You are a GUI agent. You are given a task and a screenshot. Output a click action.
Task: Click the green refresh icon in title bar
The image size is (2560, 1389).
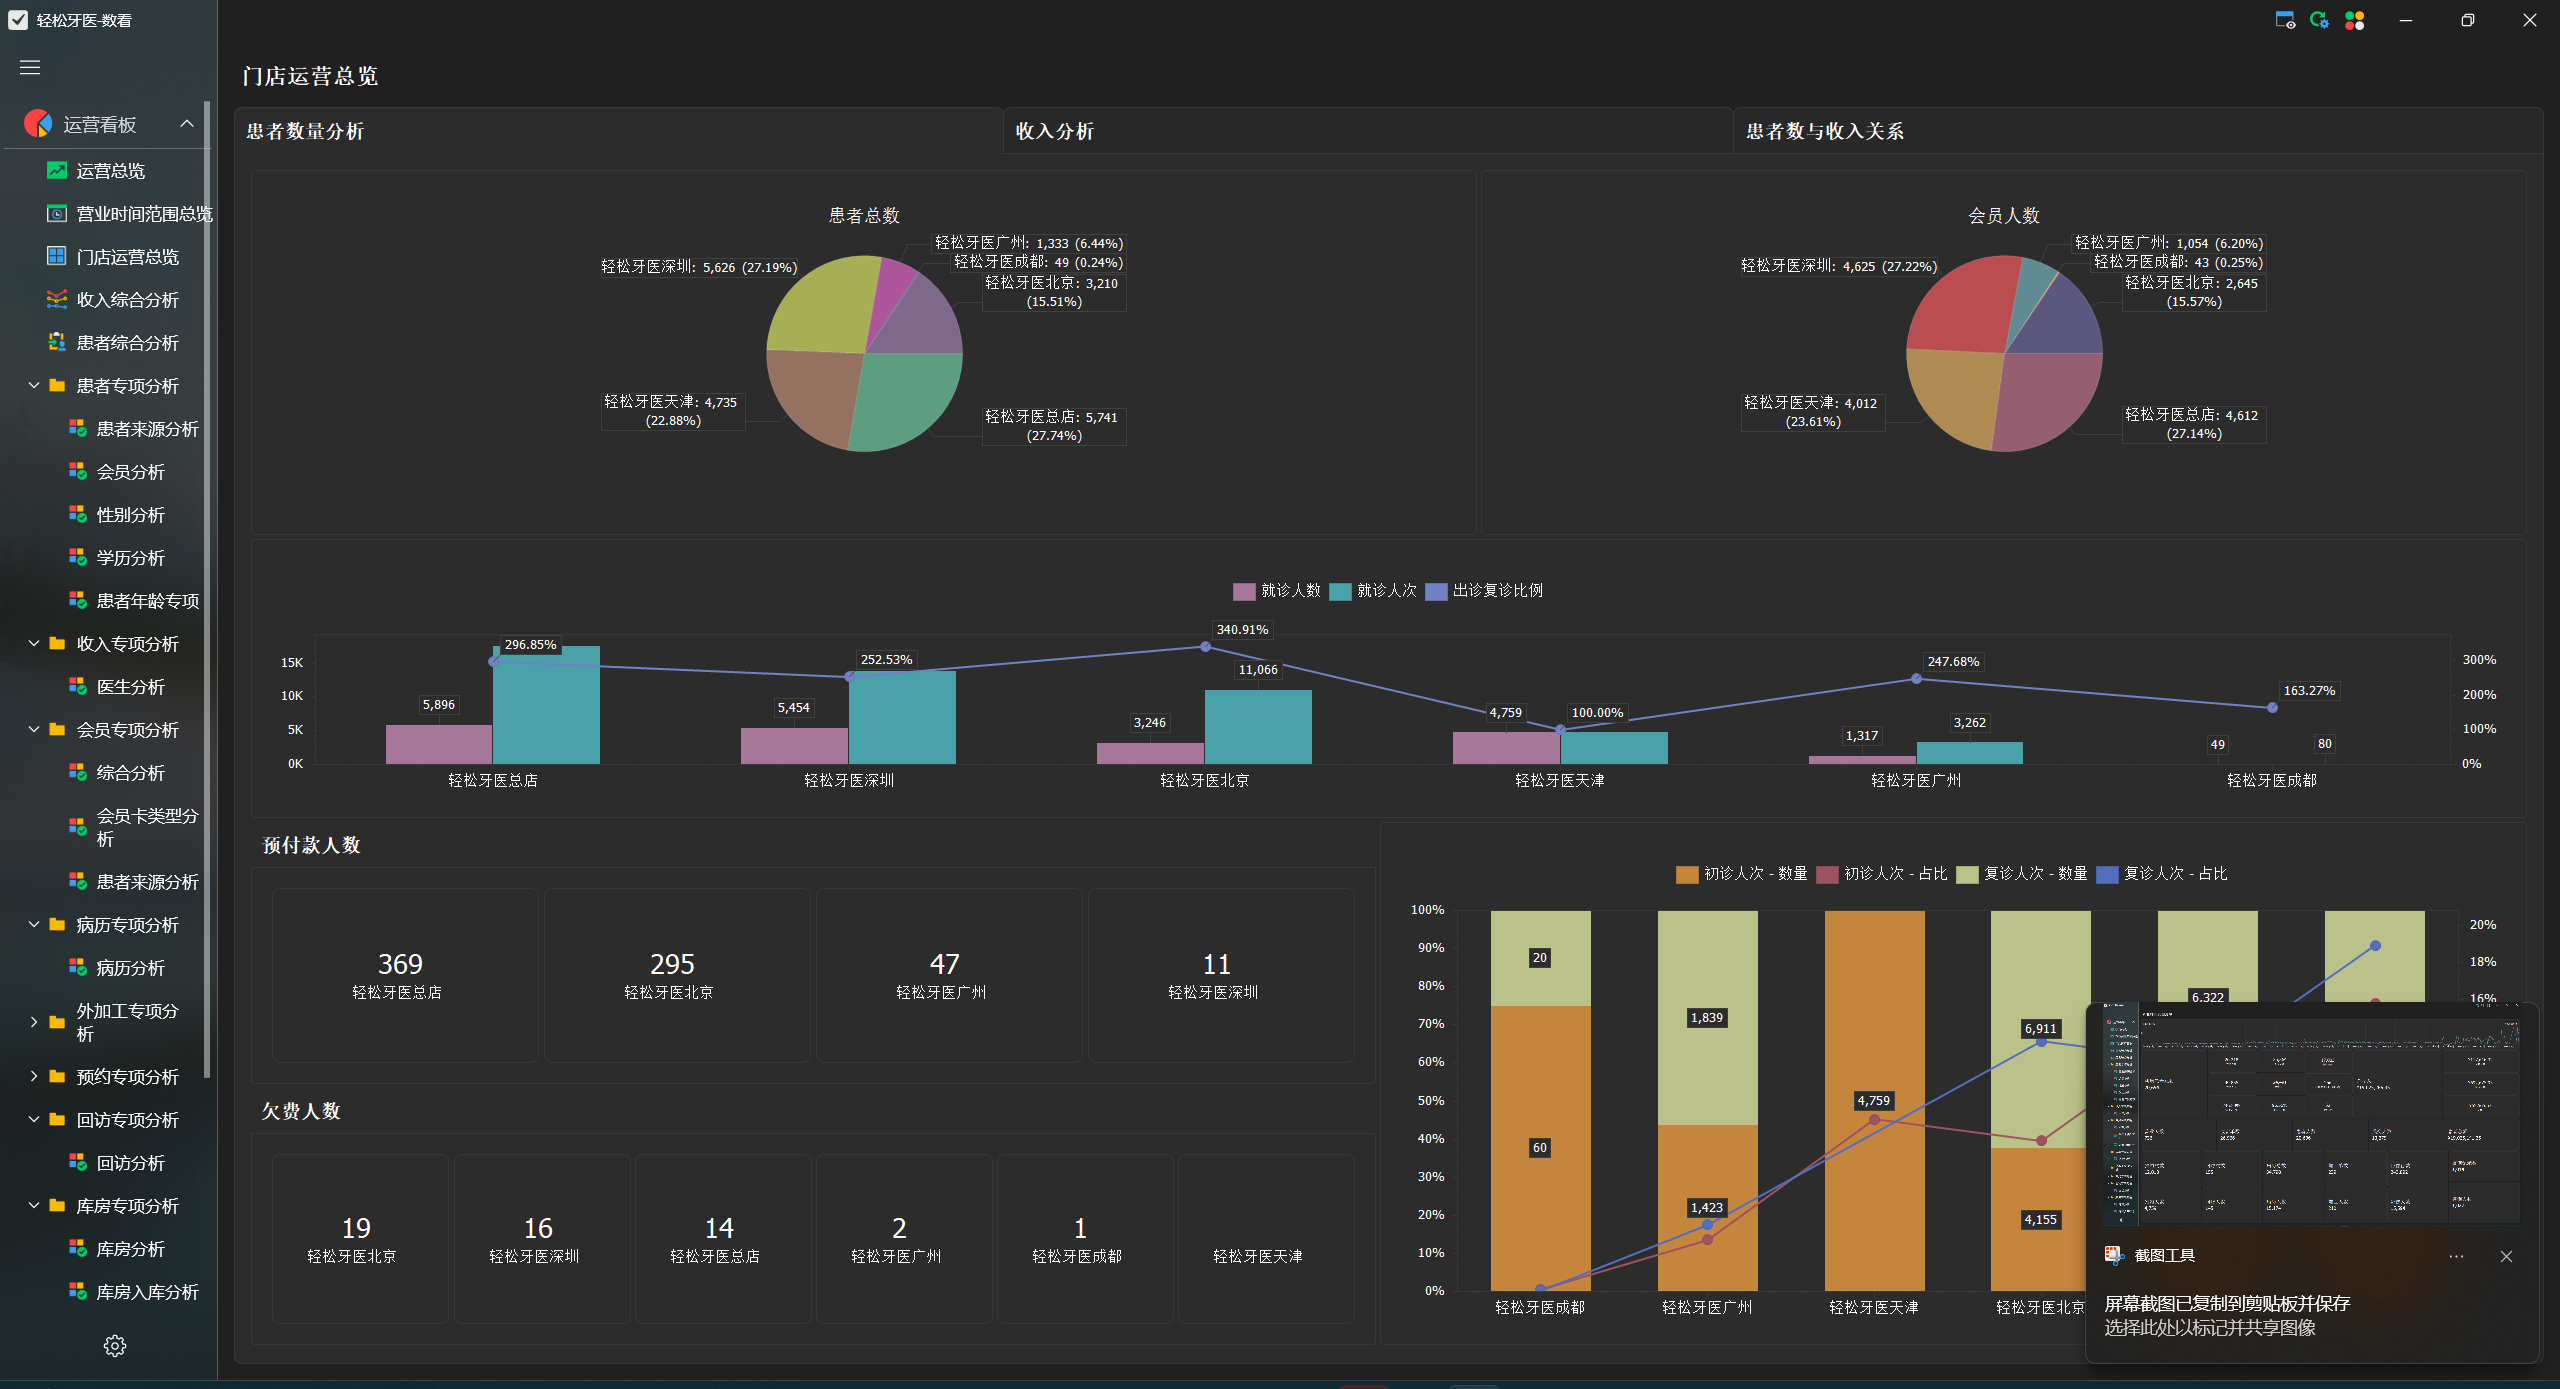click(2319, 20)
